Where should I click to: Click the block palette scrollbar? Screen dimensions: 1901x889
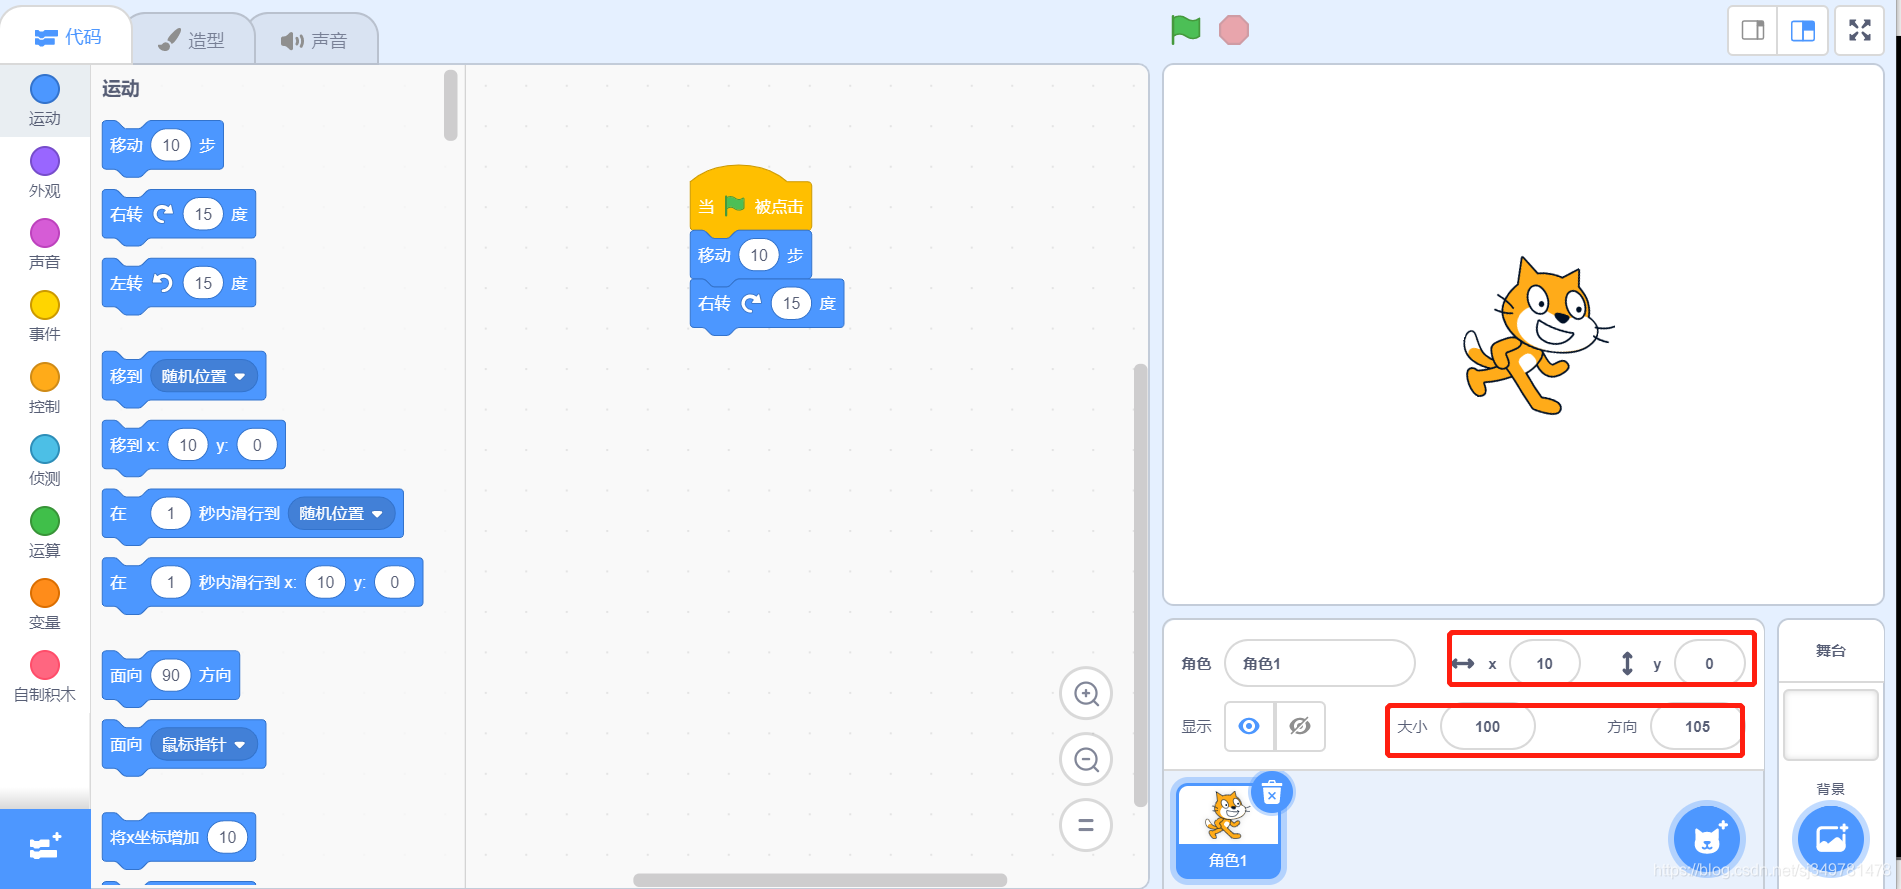tap(451, 105)
